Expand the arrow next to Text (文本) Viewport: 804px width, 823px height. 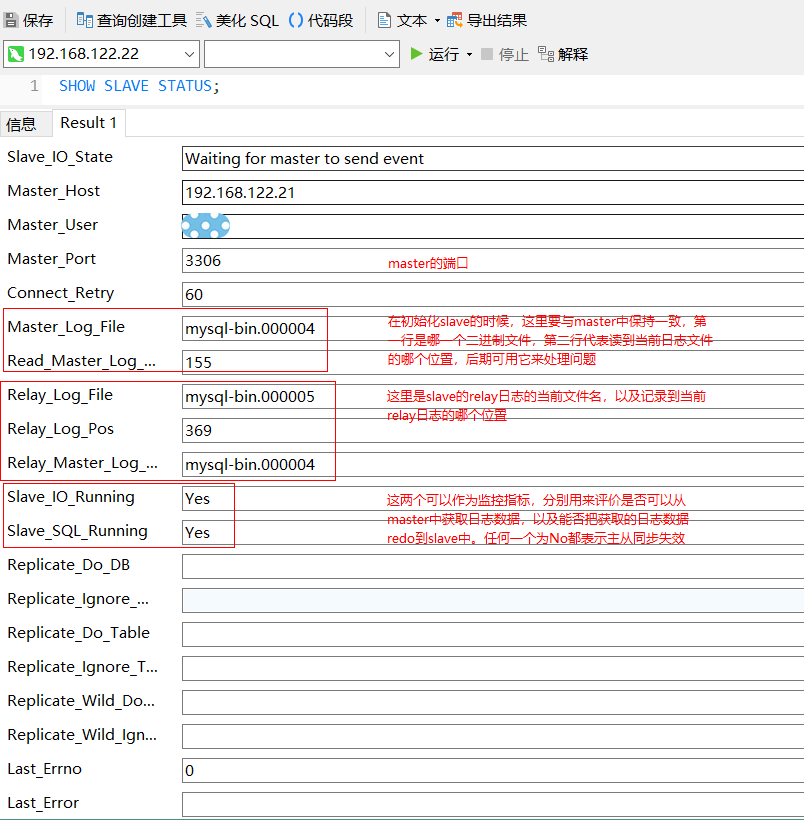click(x=437, y=20)
